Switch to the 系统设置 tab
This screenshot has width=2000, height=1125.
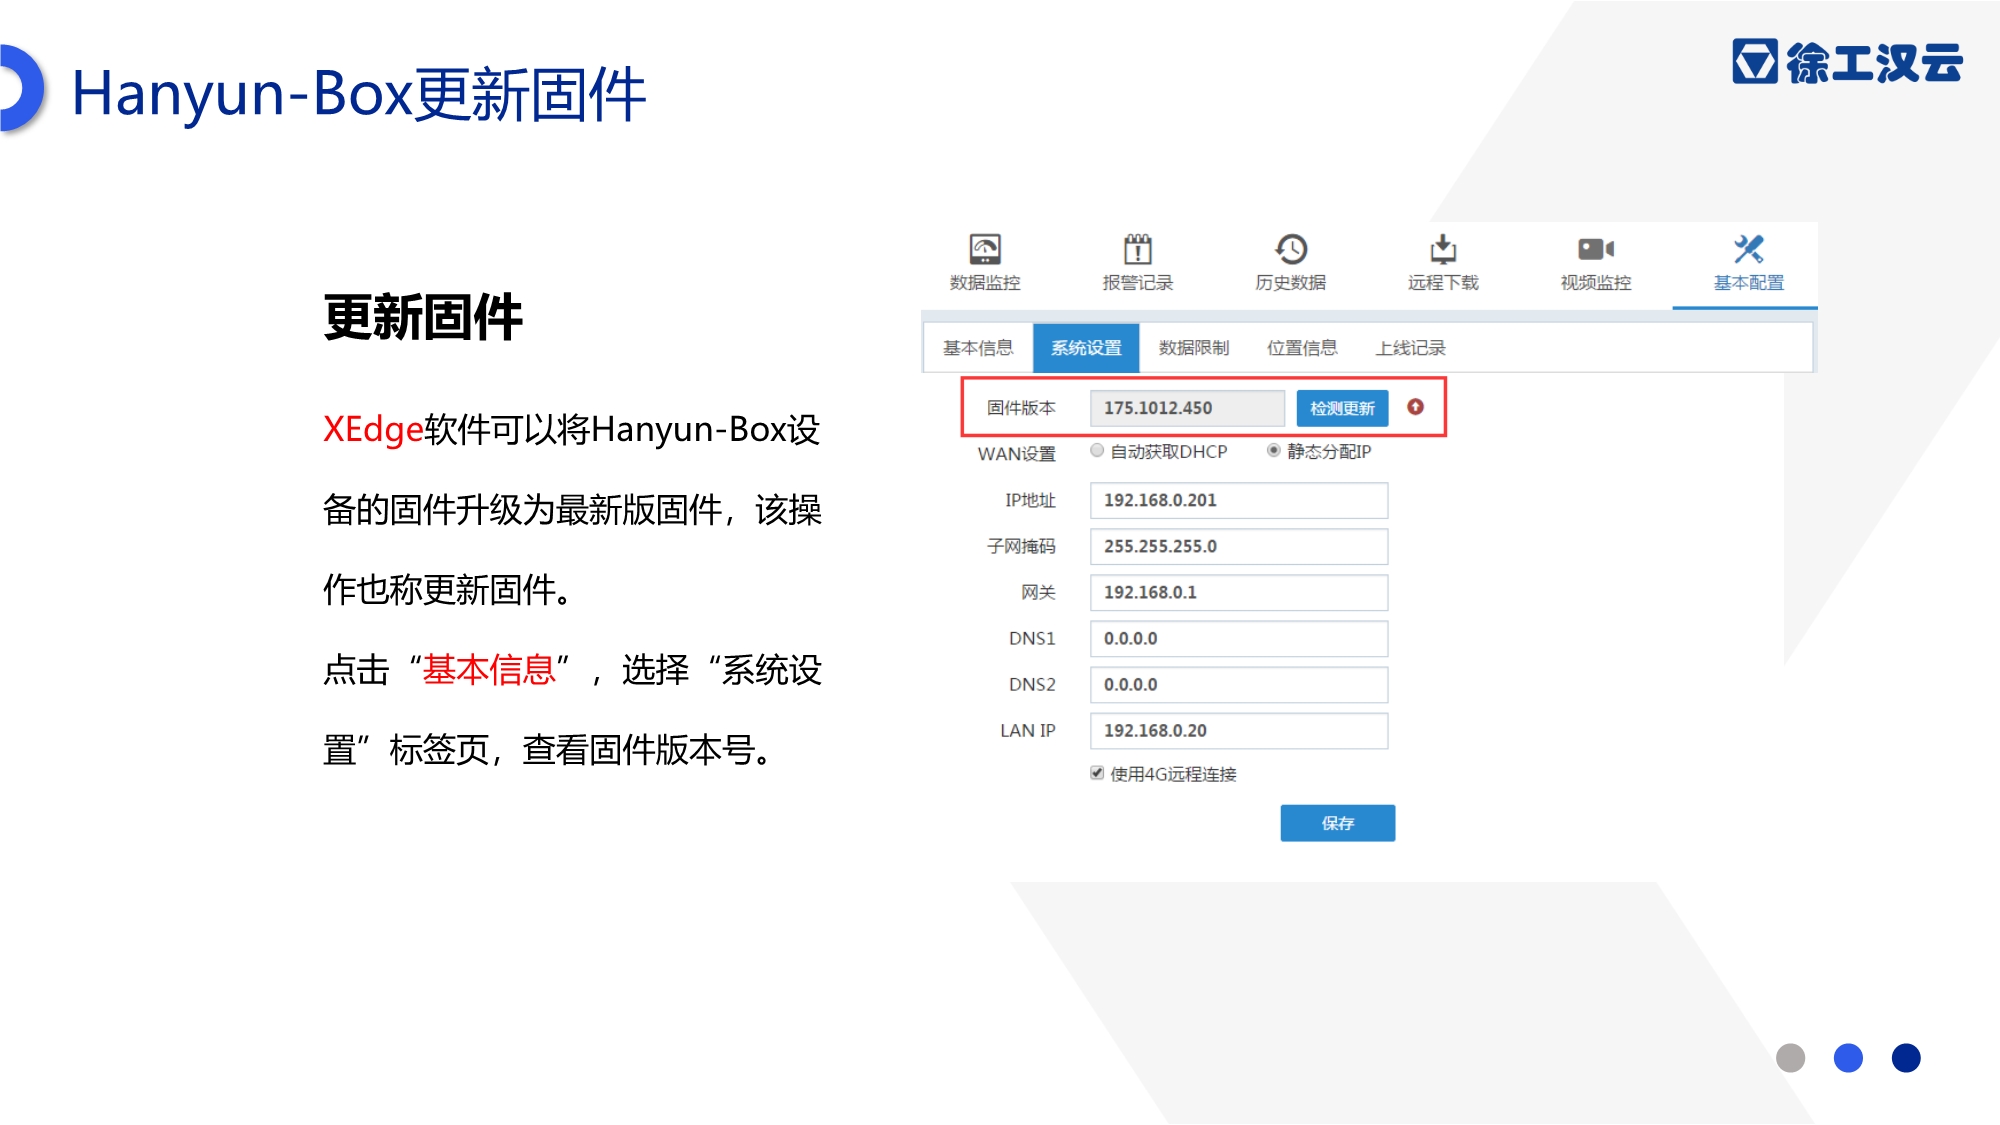click(x=1086, y=348)
